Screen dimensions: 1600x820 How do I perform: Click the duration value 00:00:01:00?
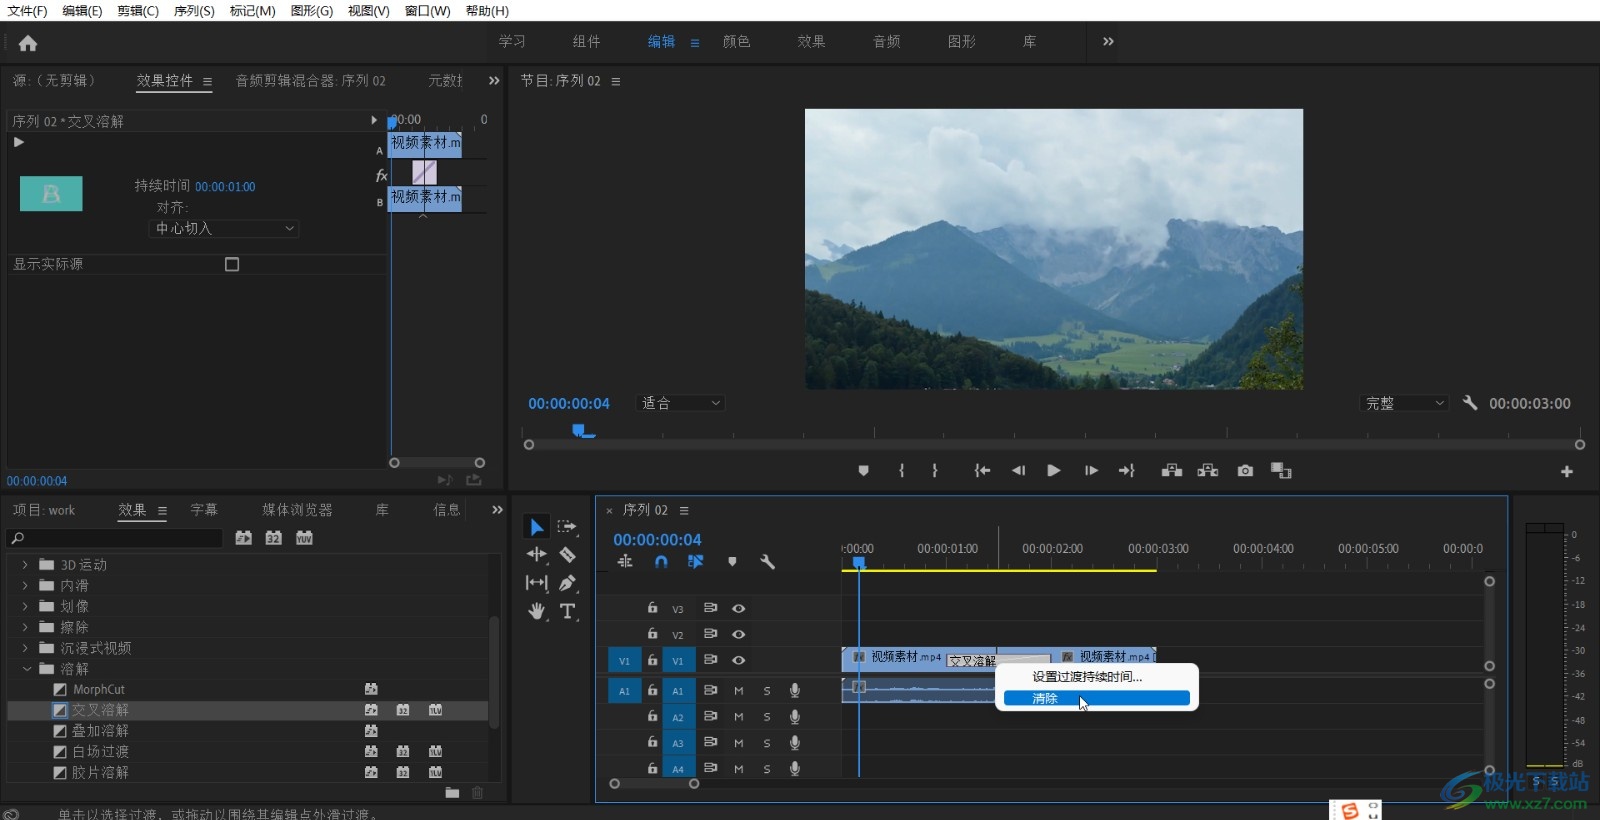point(225,187)
